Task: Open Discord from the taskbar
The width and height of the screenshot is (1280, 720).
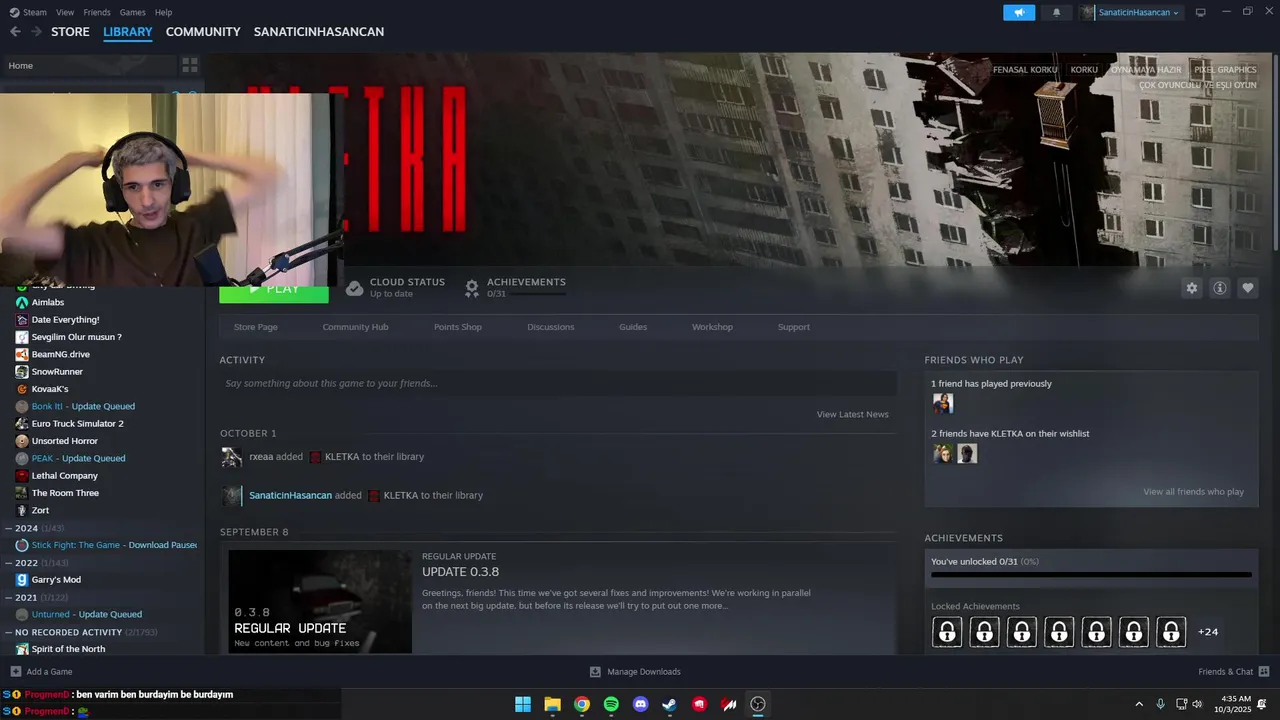Action: click(641, 704)
